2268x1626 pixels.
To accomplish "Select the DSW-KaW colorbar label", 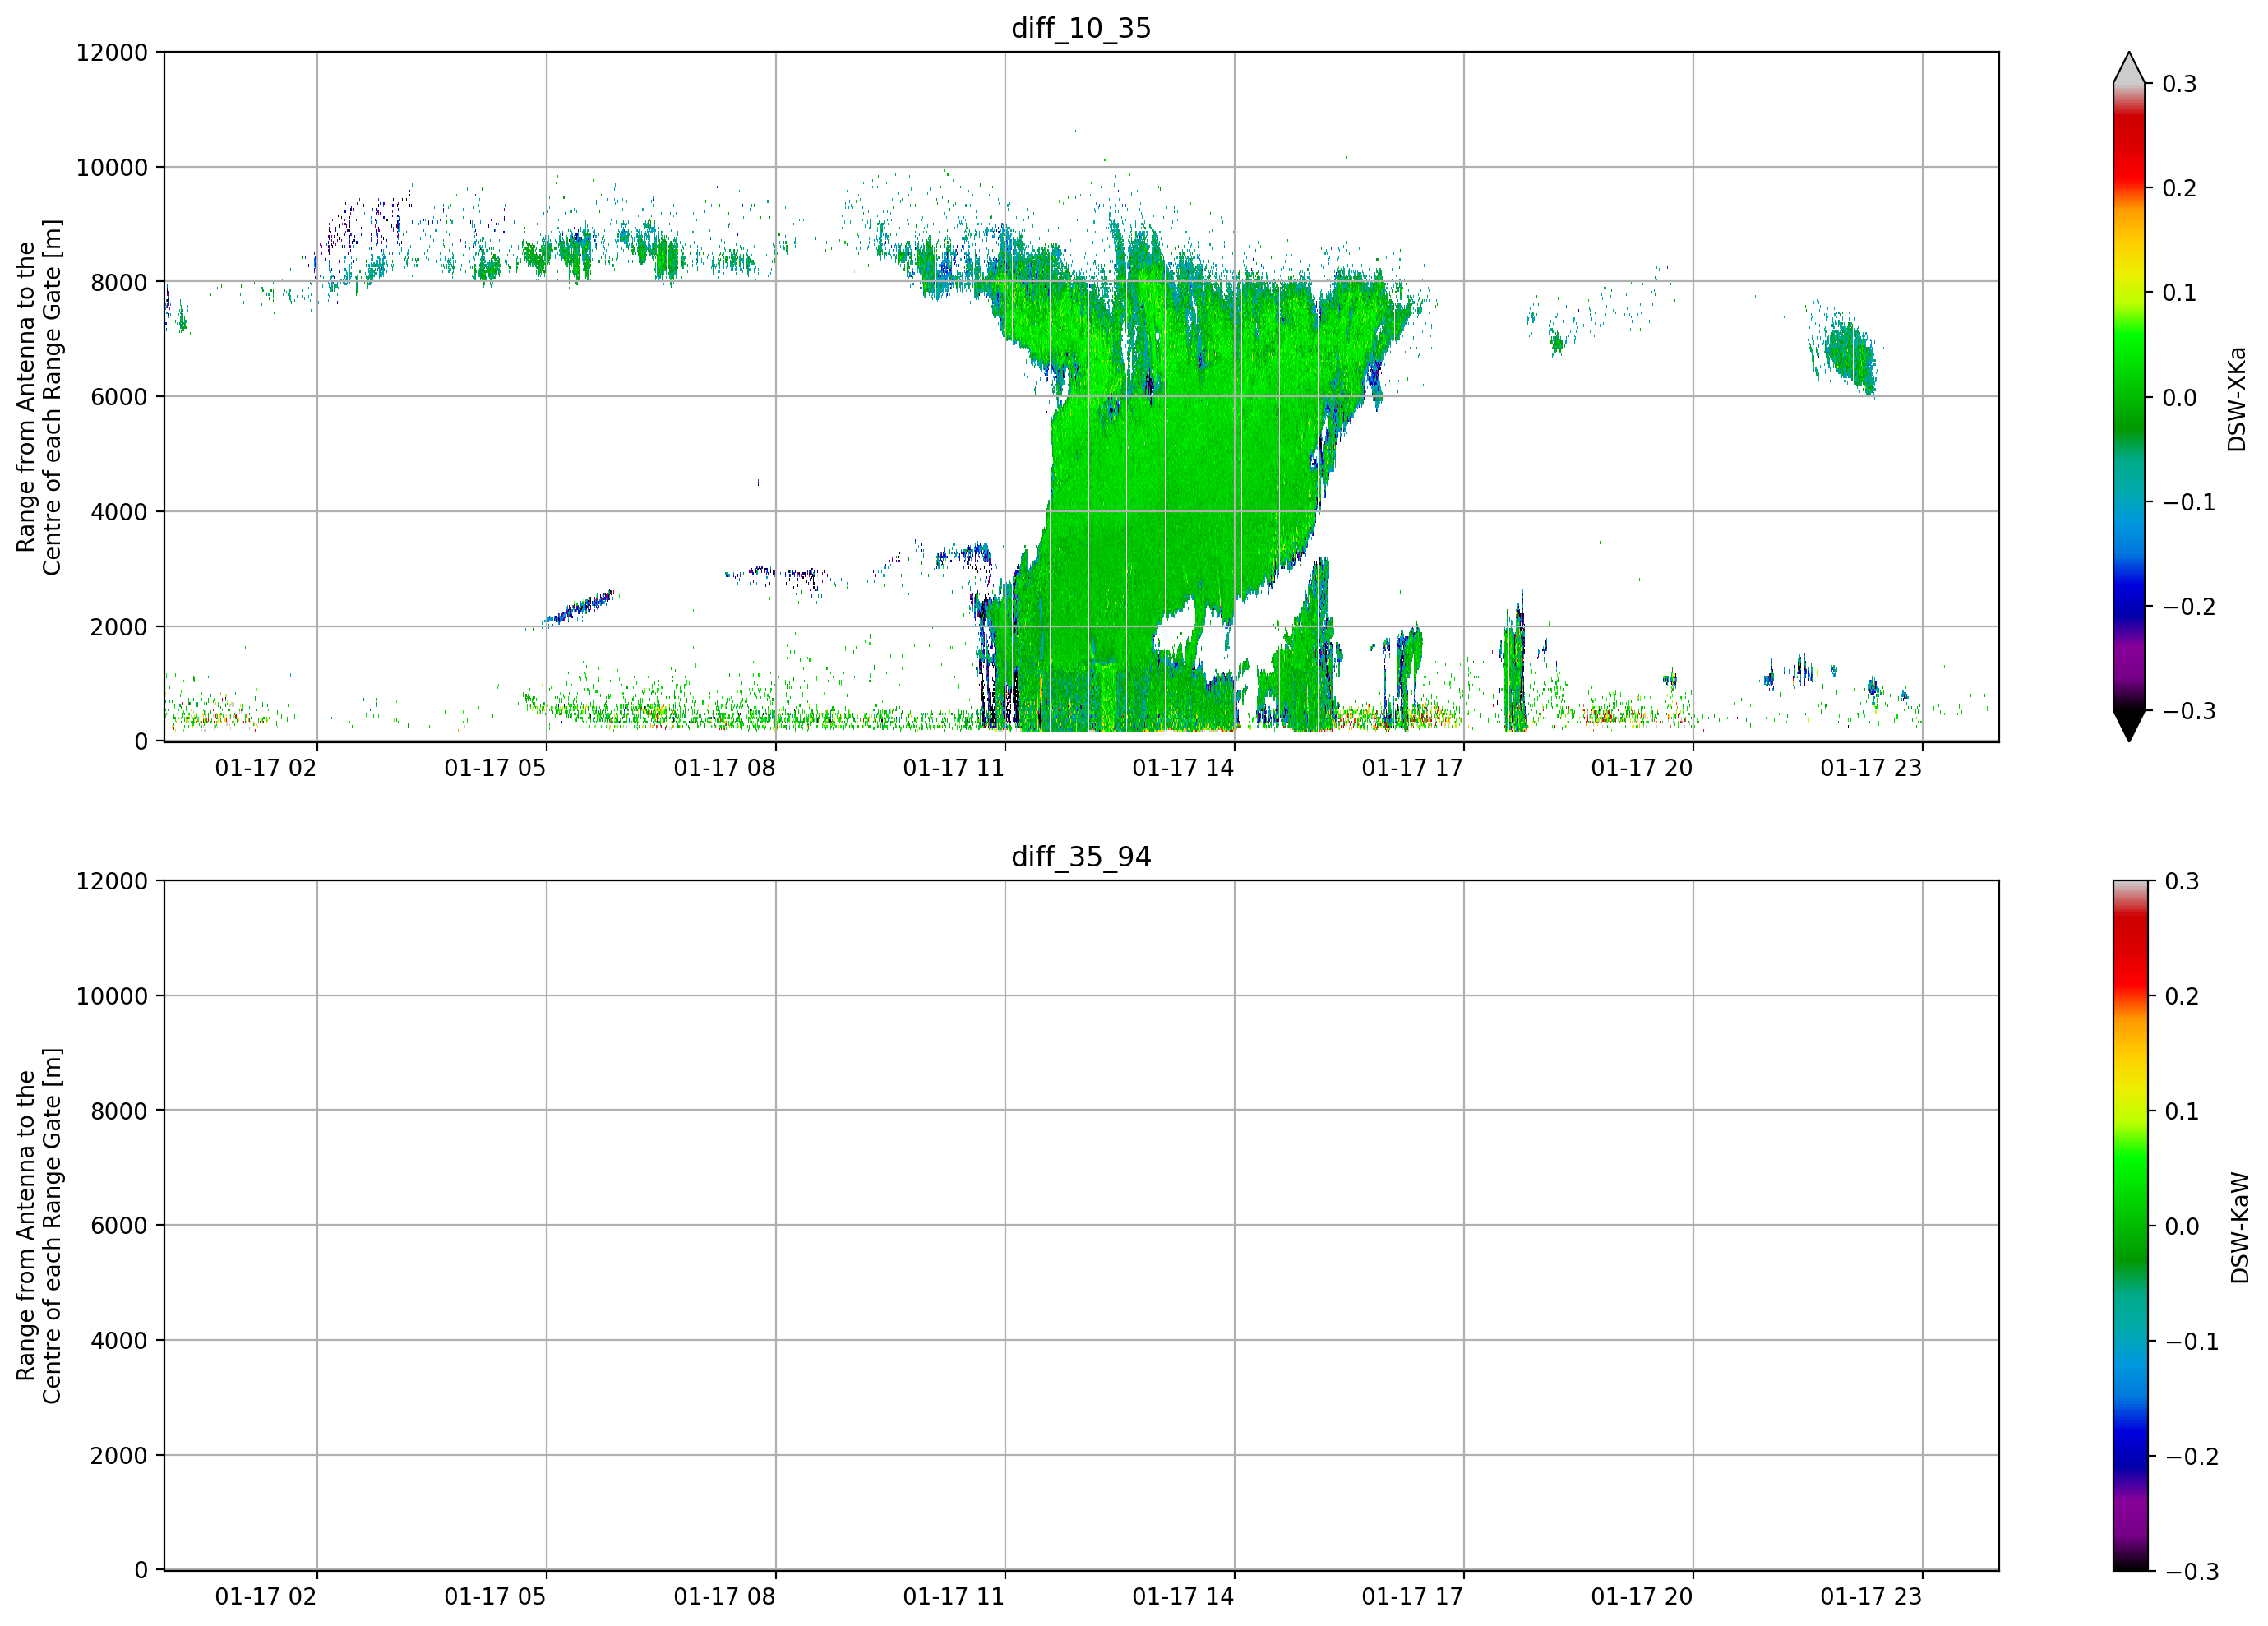I will (x=2240, y=1228).
